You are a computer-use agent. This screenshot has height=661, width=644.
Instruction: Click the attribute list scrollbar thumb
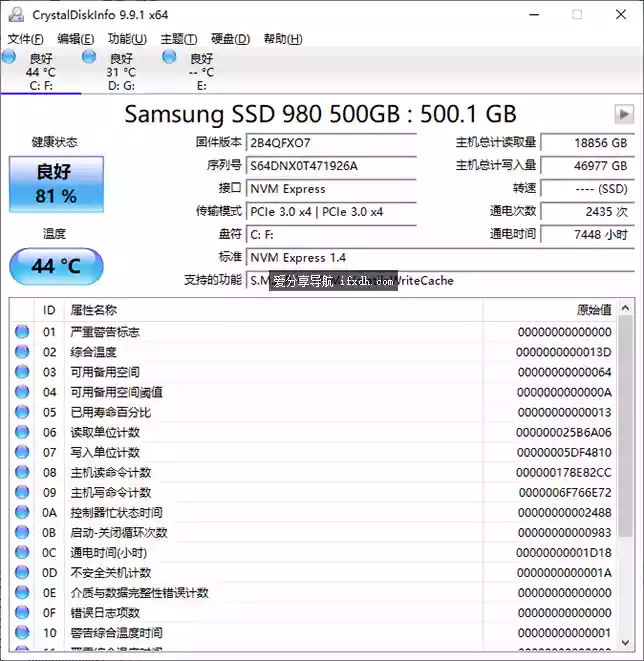[625, 426]
